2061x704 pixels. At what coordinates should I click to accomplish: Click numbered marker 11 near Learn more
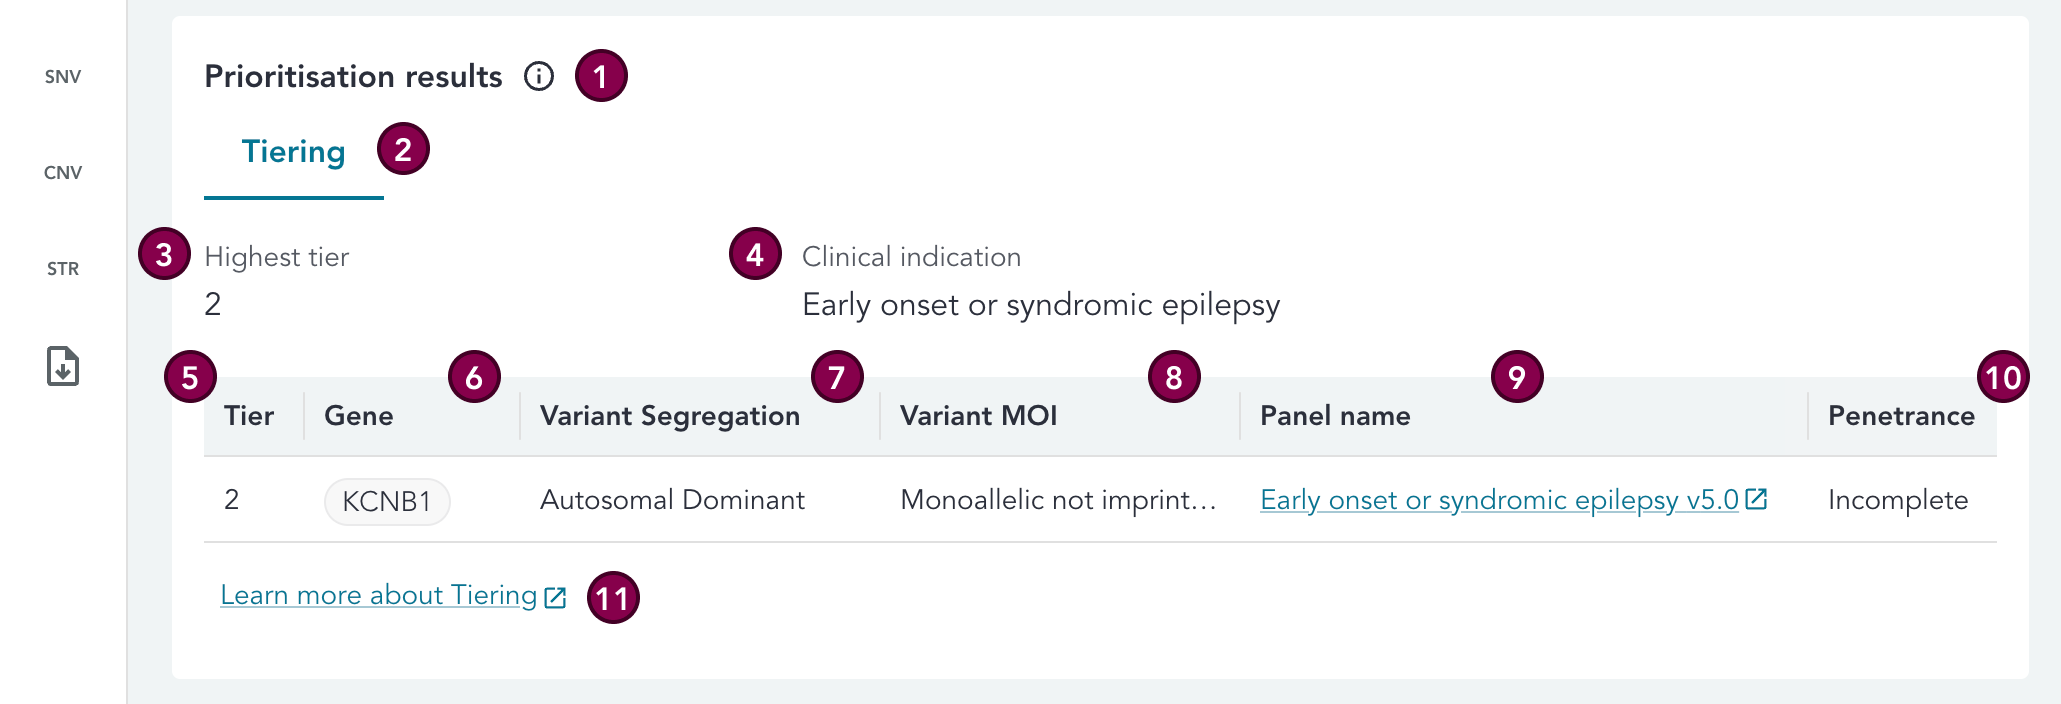pos(613,598)
